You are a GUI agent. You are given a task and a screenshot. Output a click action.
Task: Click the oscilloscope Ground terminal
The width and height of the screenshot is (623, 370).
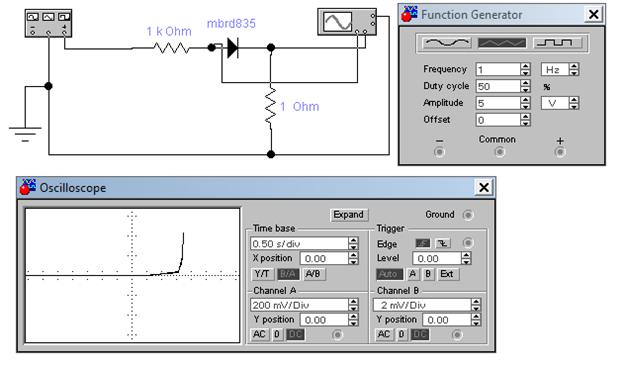tap(468, 215)
